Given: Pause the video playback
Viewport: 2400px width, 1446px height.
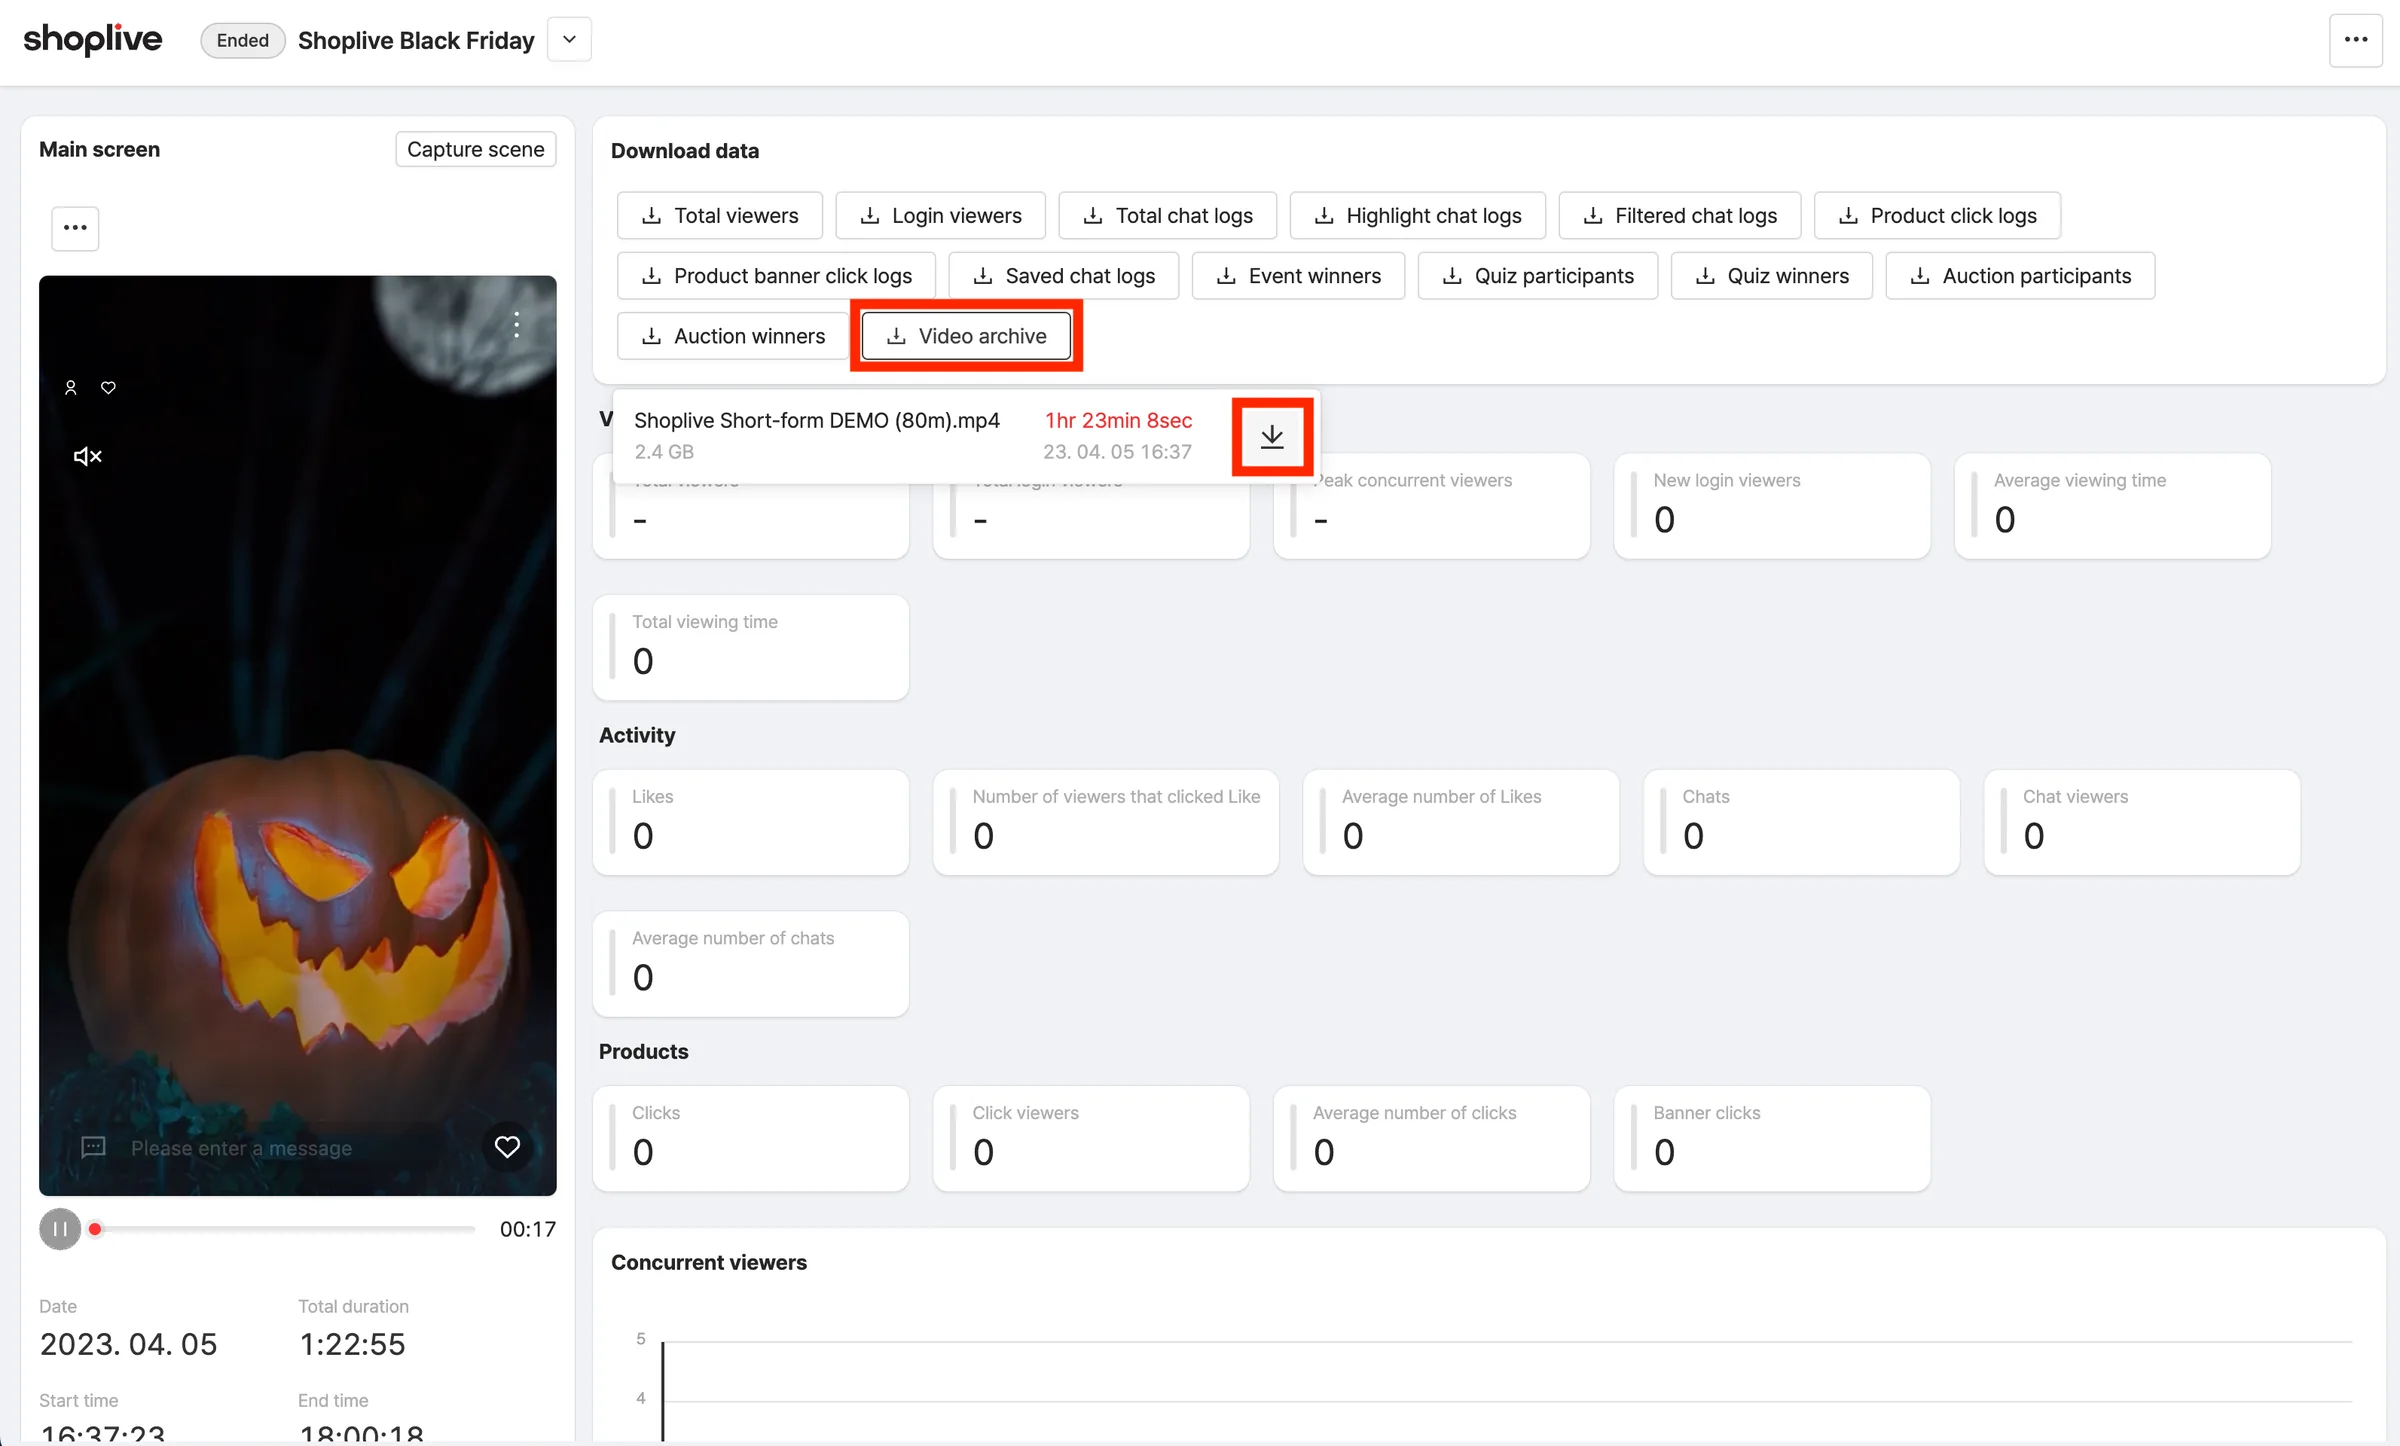Looking at the screenshot, I should pos(60,1229).
